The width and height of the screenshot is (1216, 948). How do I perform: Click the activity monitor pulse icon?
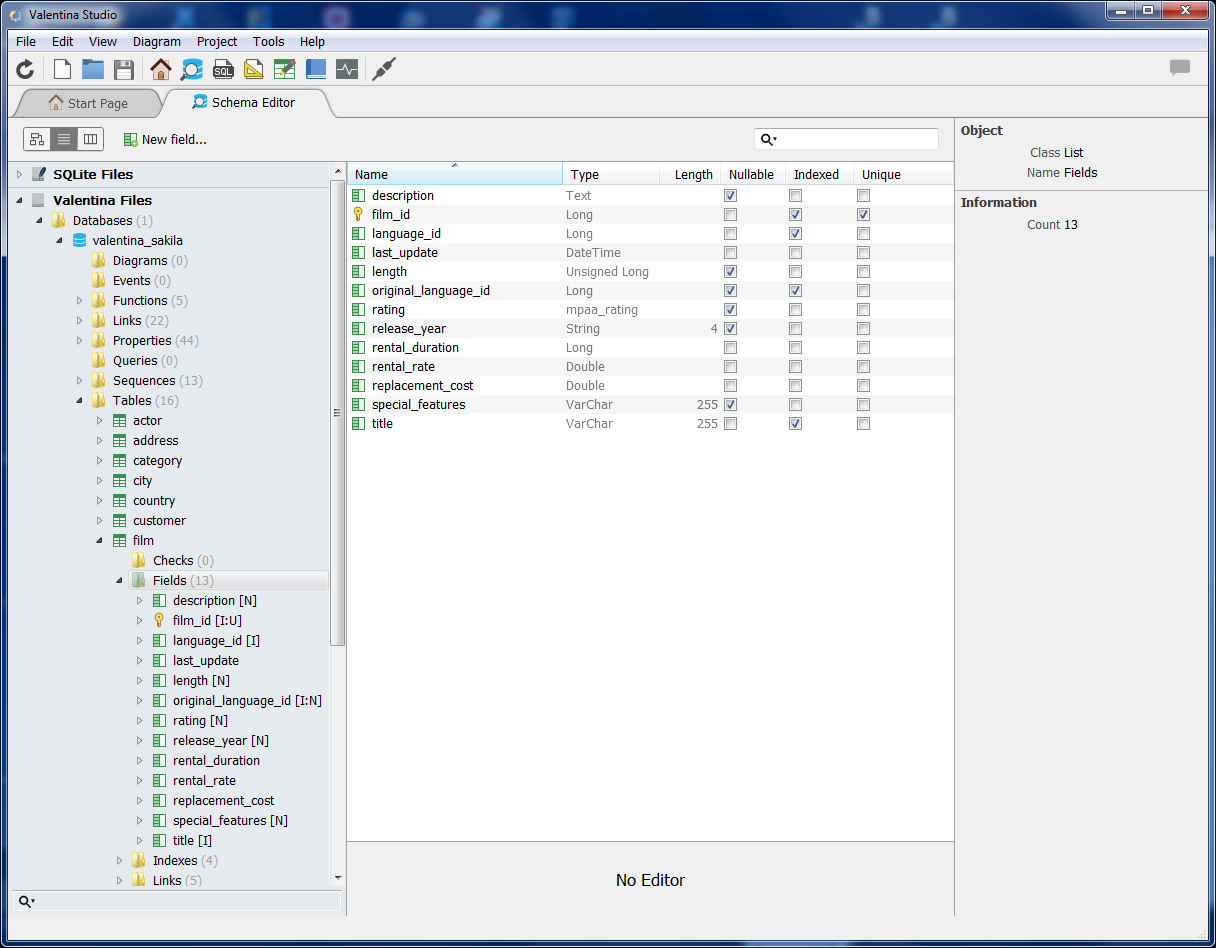click(x=347, y=69)
